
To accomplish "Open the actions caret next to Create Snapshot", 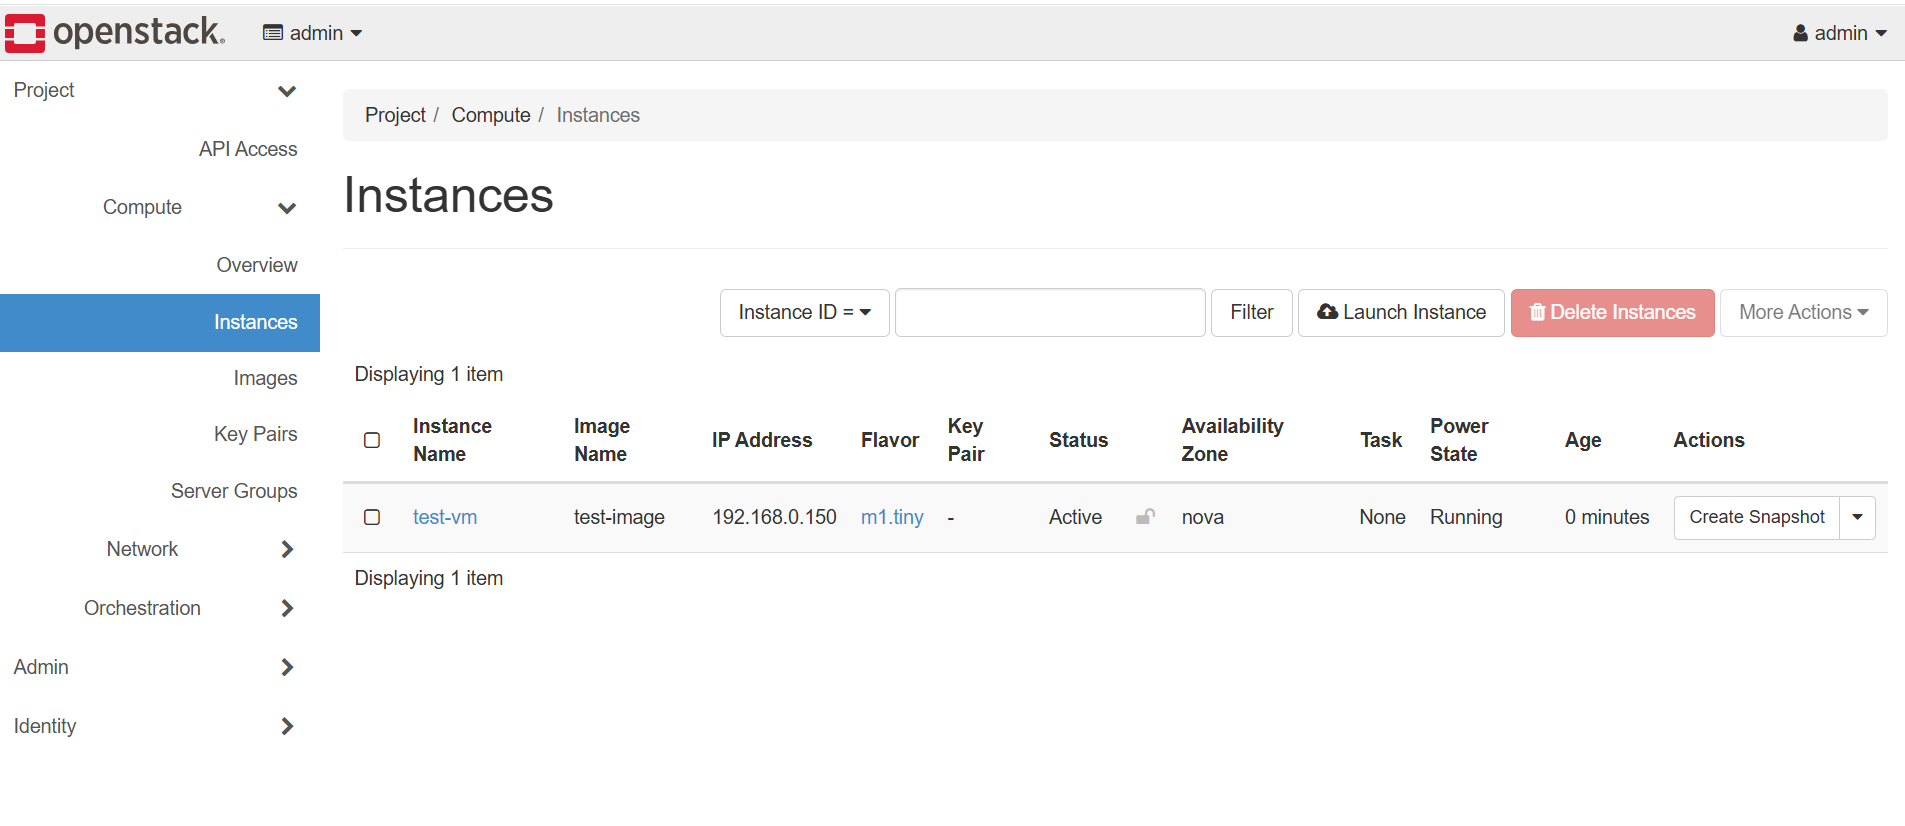I will [x=1857, y=518].
